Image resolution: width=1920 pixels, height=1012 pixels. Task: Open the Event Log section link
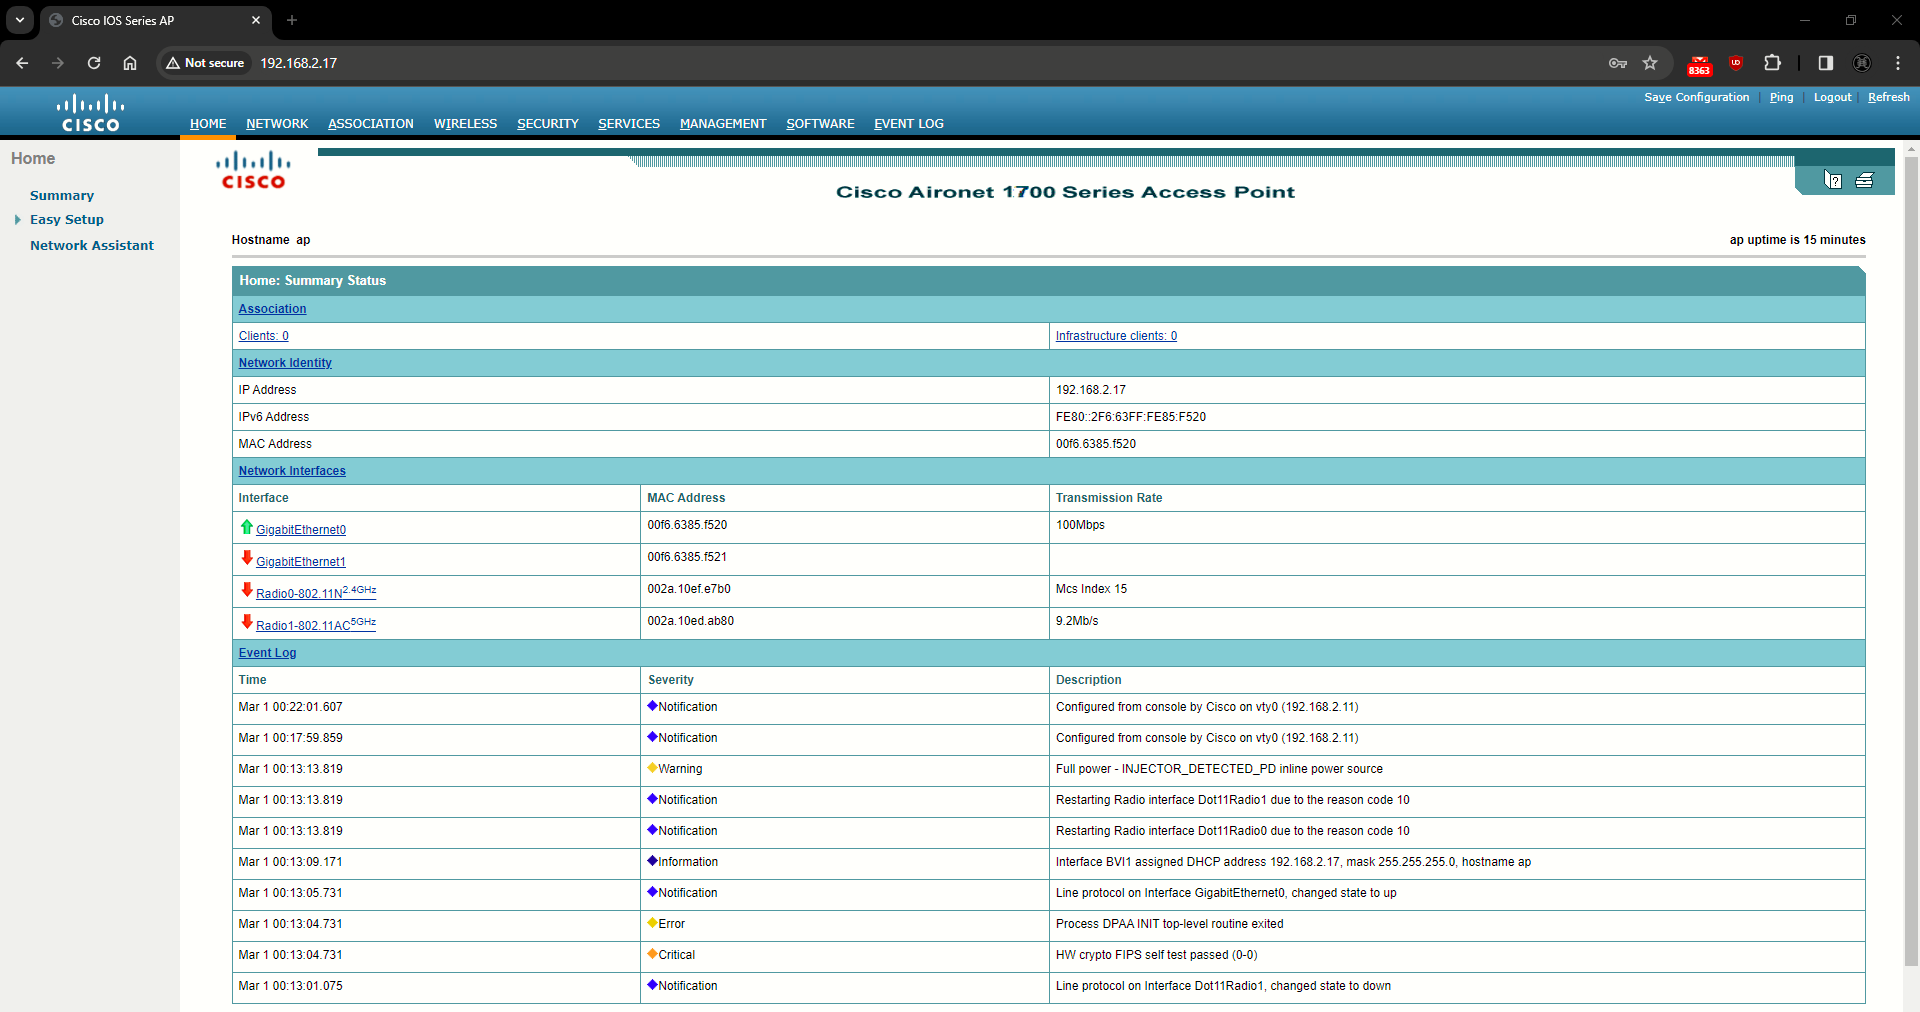267,653
